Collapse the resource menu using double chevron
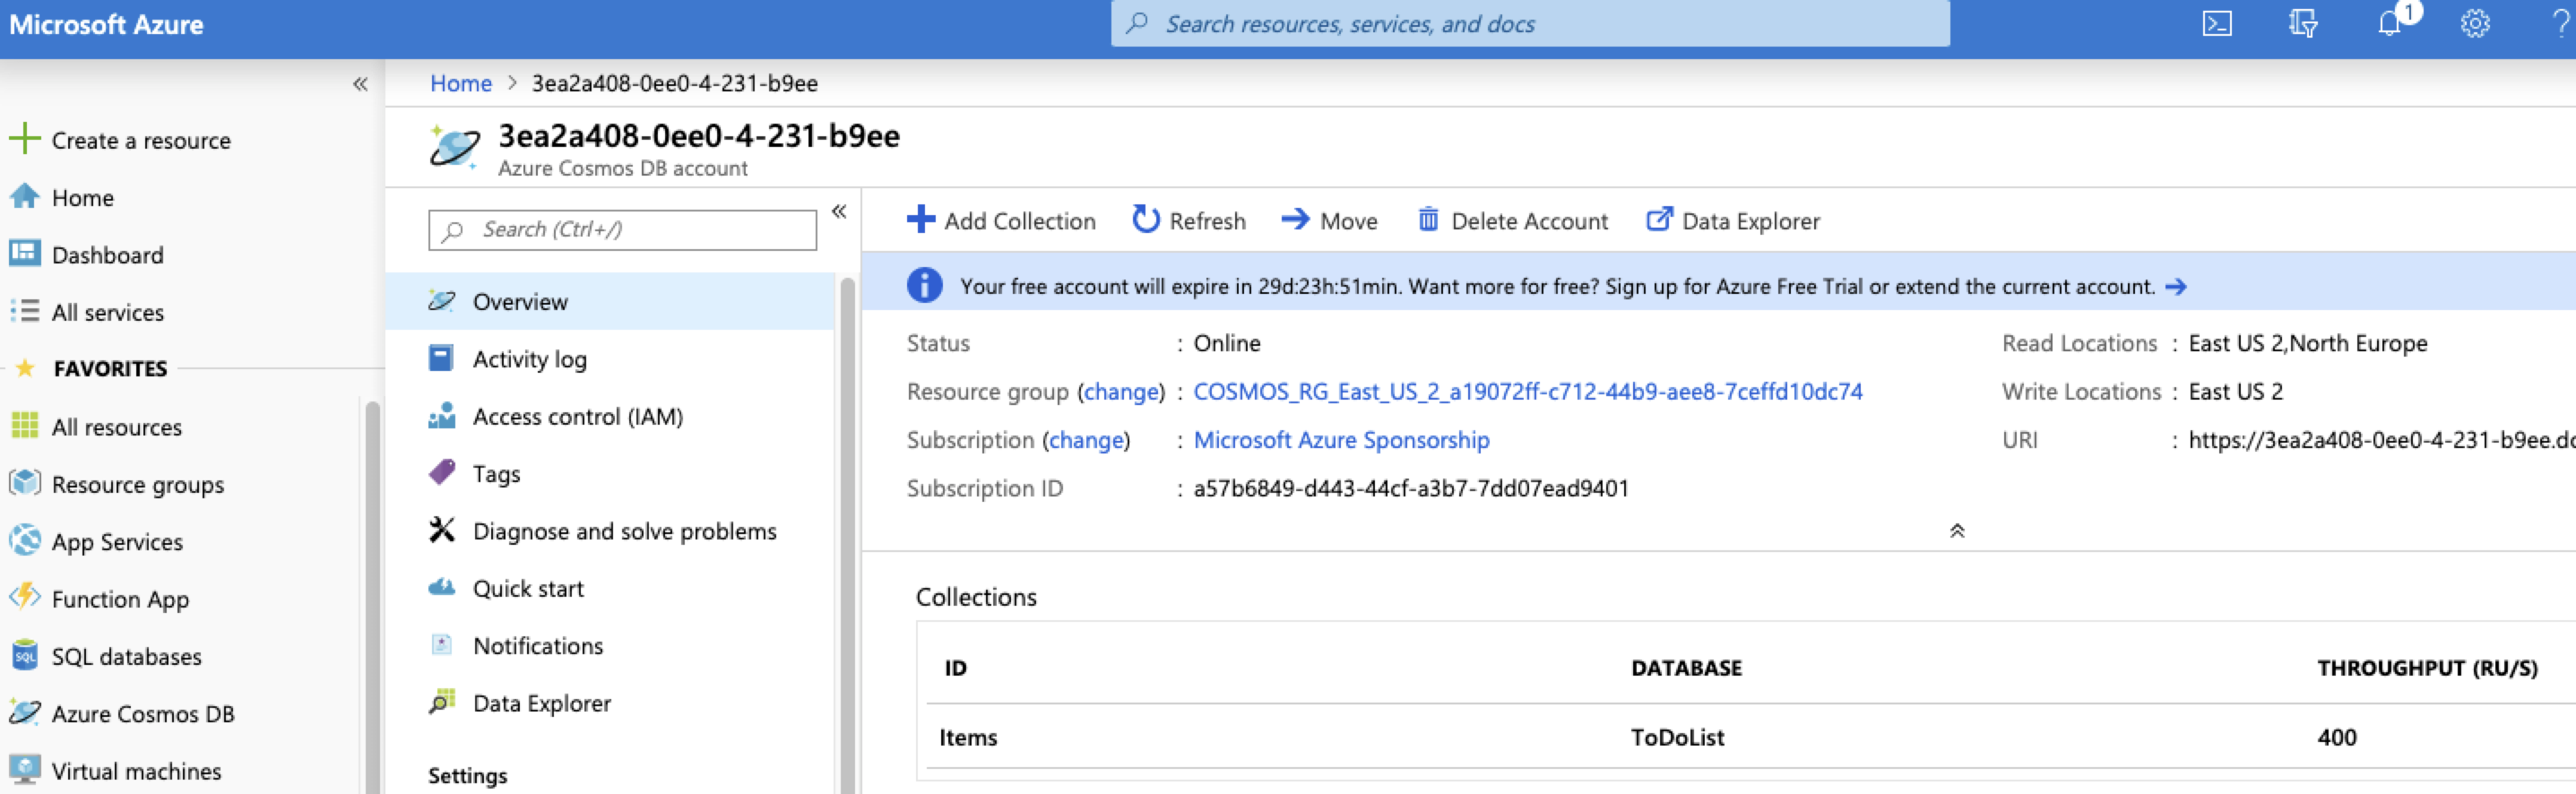Viewport: 2576px width, 794px height. coord(839,211)
